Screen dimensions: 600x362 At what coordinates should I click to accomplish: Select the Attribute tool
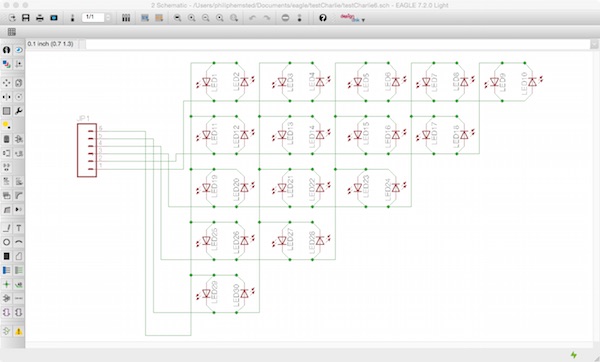point(7,299)
